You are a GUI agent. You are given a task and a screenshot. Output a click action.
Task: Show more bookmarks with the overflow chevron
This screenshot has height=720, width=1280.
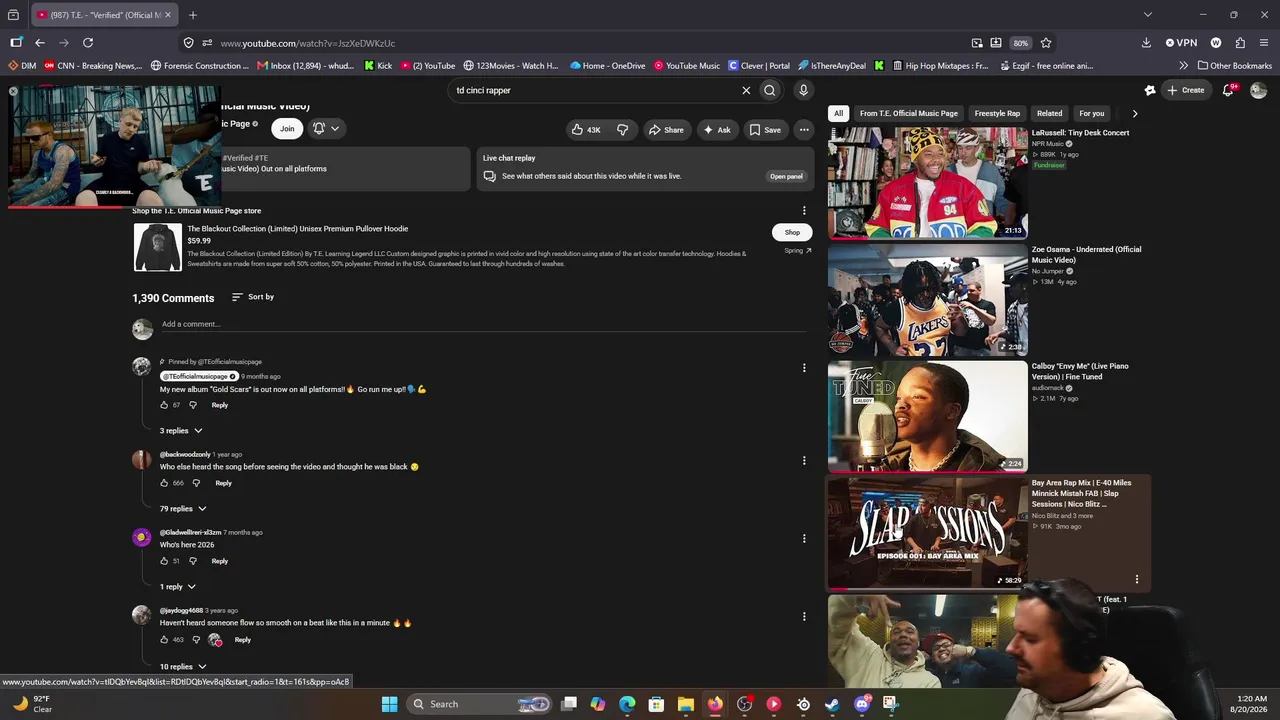[x=1183, y=66]
